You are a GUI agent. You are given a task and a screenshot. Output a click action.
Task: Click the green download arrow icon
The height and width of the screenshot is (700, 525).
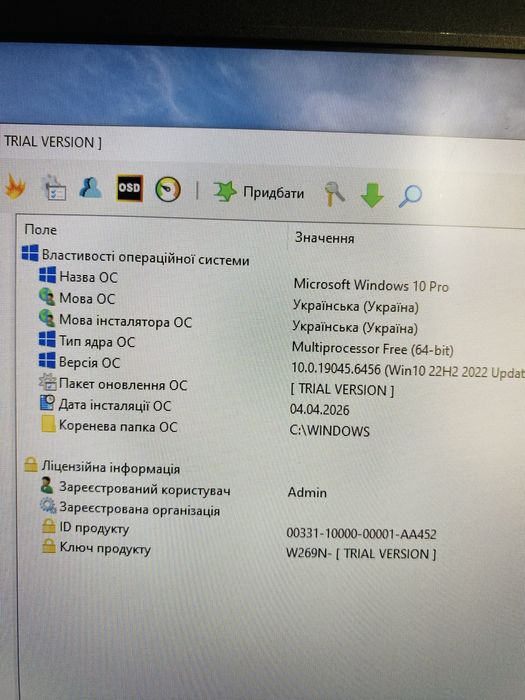[372, 195]
